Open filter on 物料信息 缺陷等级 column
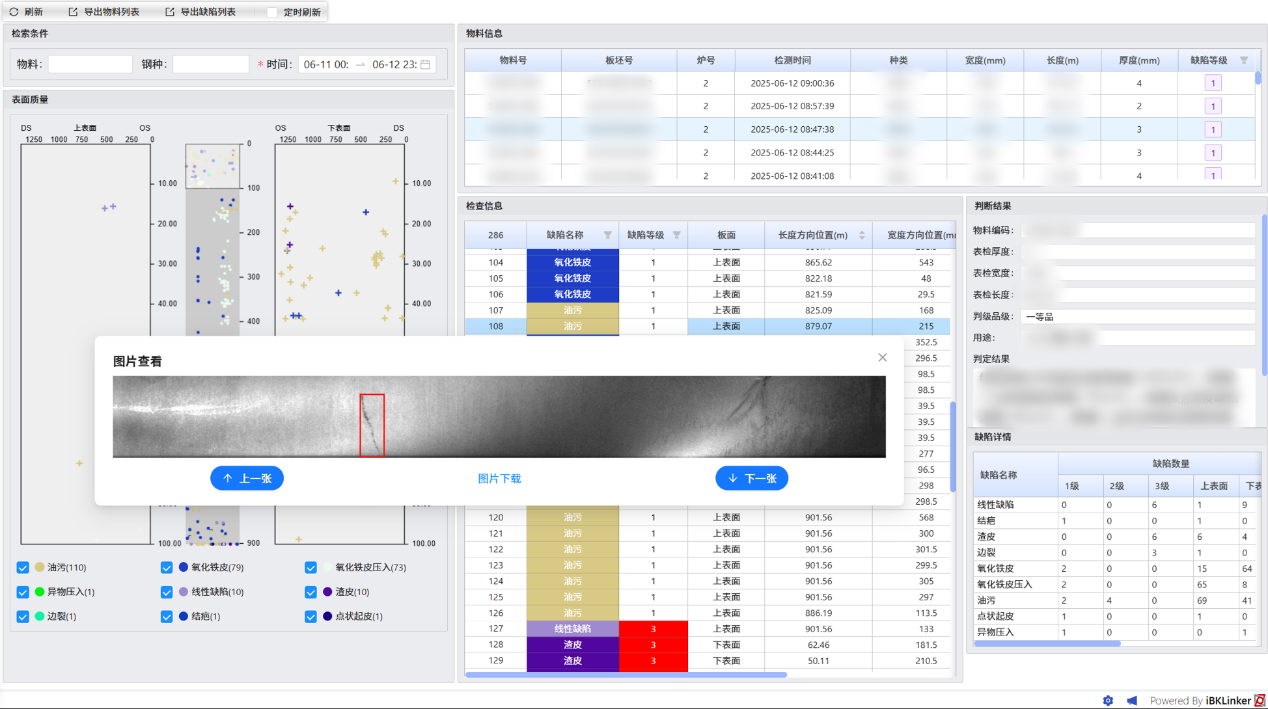 coord(1244,60)
